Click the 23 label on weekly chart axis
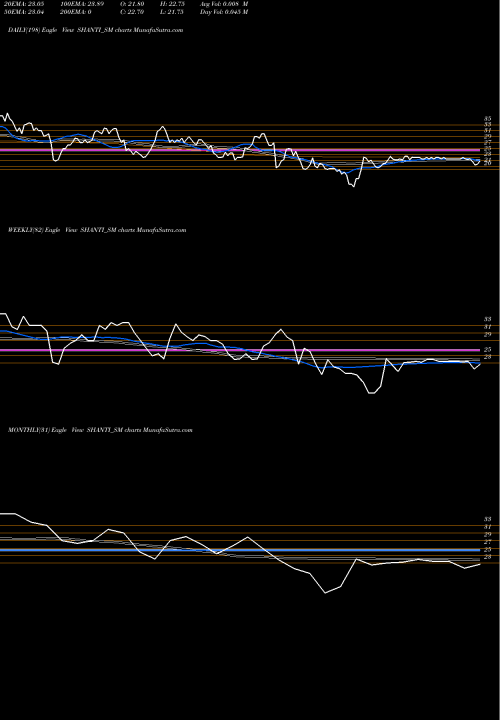This screenshot has height=720, width=500. pos(487,357)
